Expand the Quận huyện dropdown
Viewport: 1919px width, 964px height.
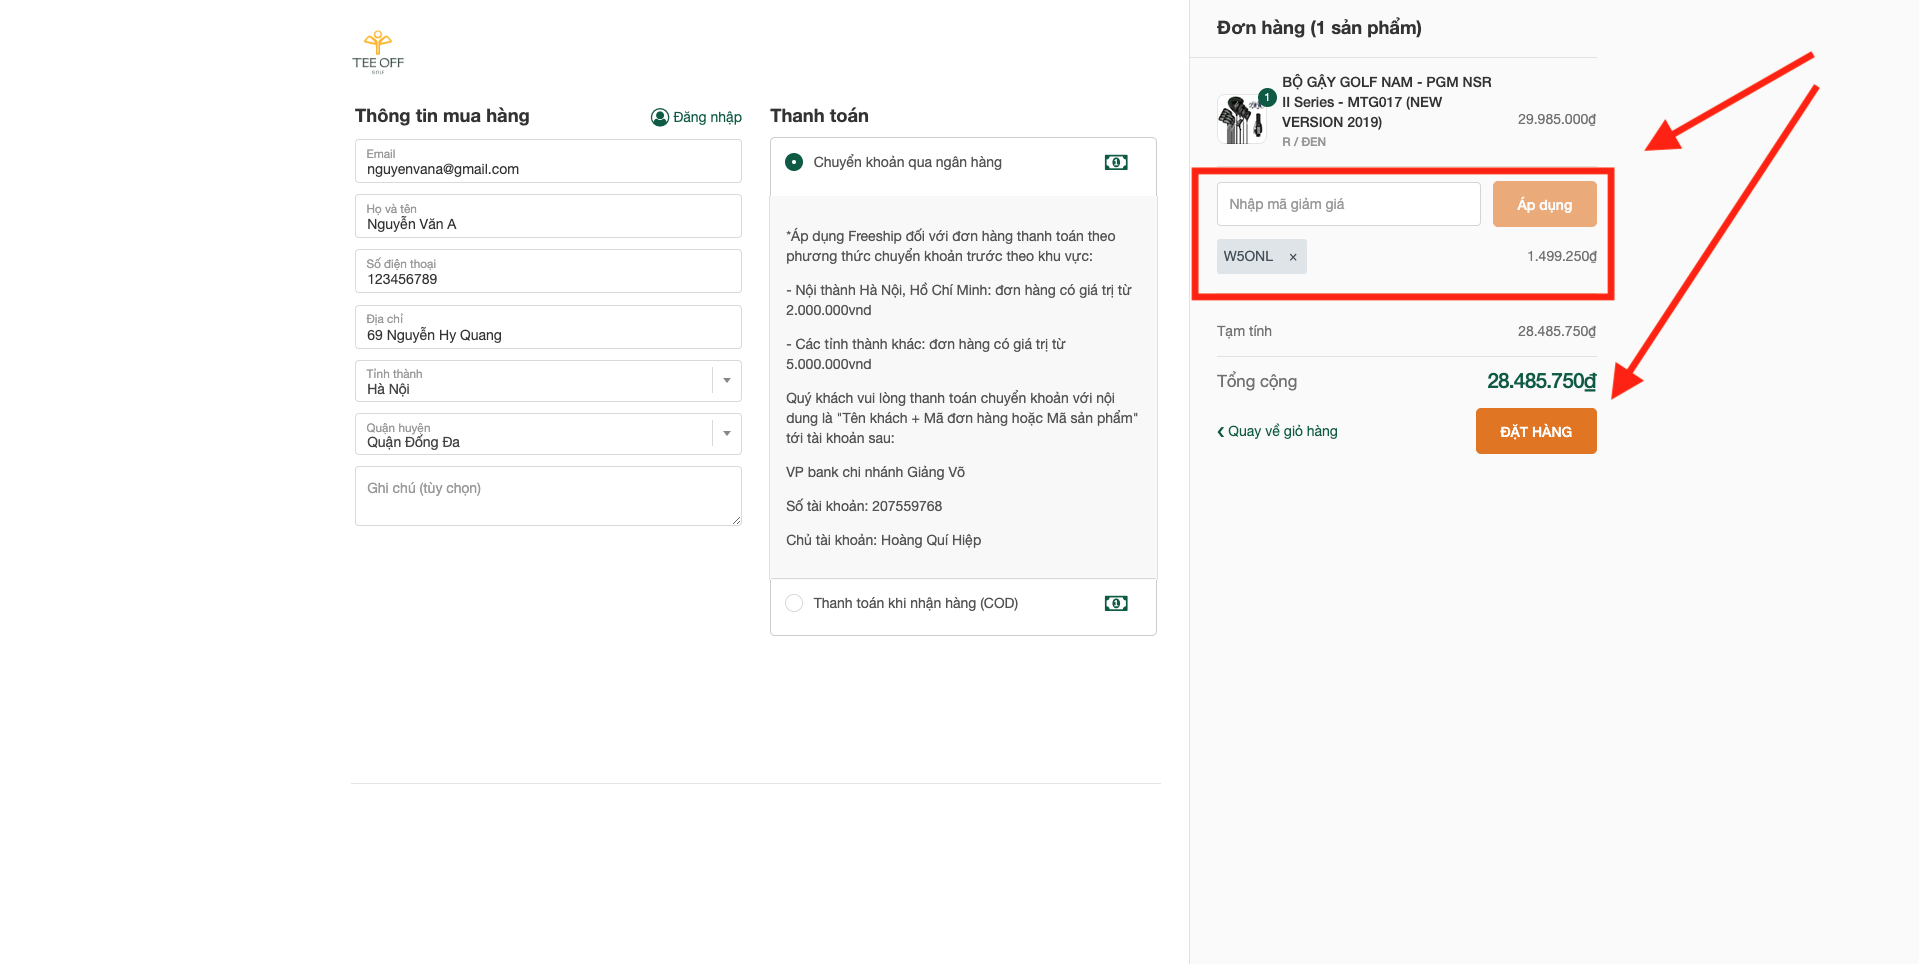[x=727, y=434]
